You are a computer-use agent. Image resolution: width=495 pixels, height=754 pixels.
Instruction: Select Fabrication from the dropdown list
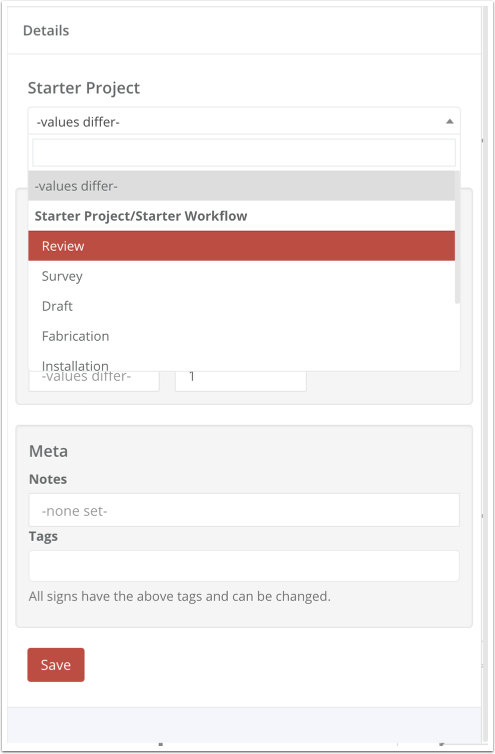pos(241,336)
